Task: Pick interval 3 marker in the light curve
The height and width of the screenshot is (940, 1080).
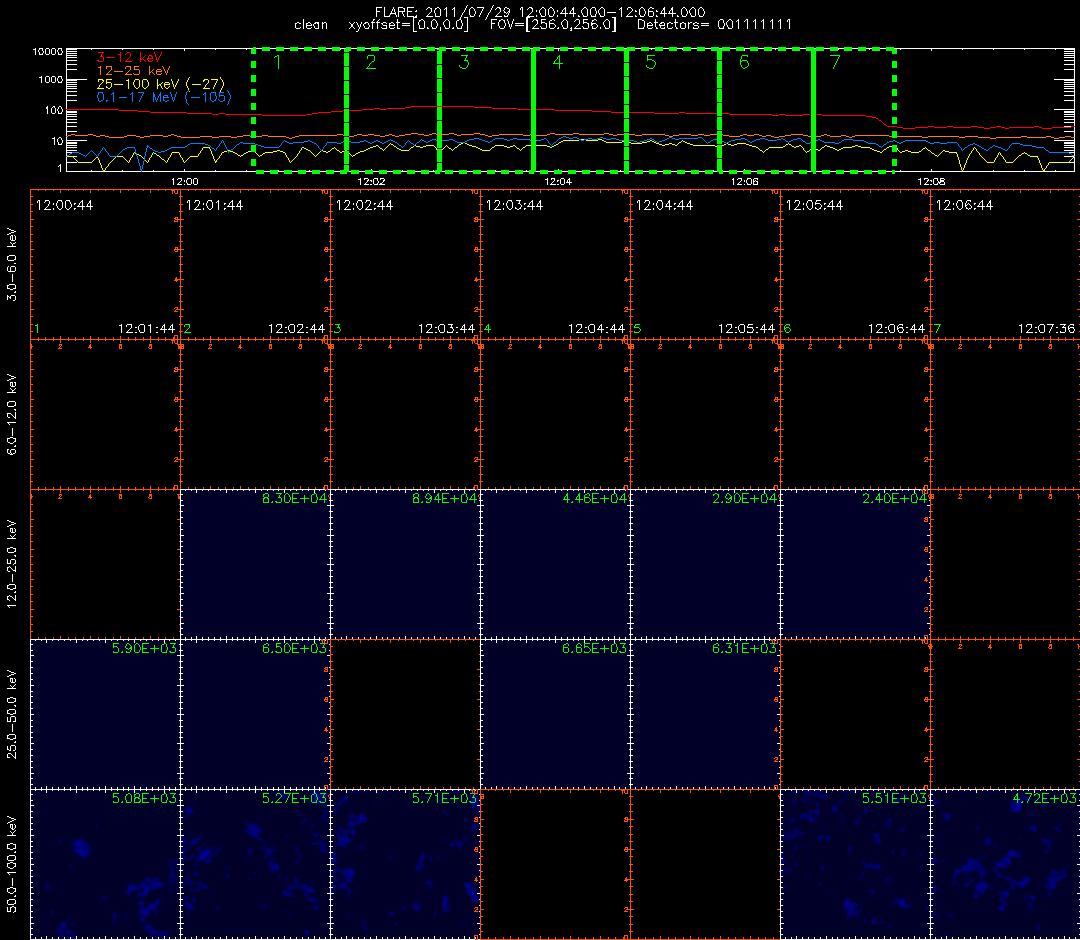Action: tap(464, 62)
